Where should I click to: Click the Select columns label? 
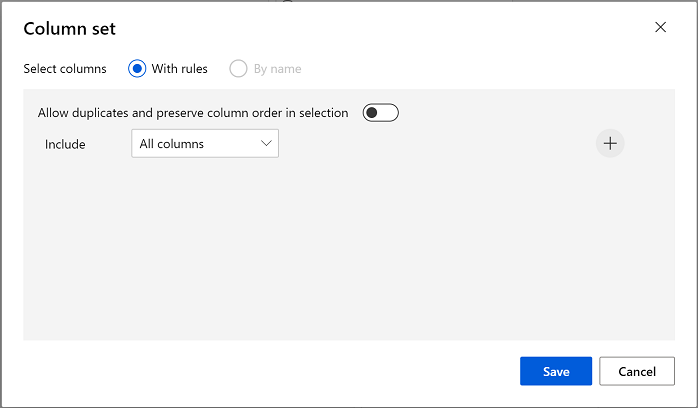65,69
